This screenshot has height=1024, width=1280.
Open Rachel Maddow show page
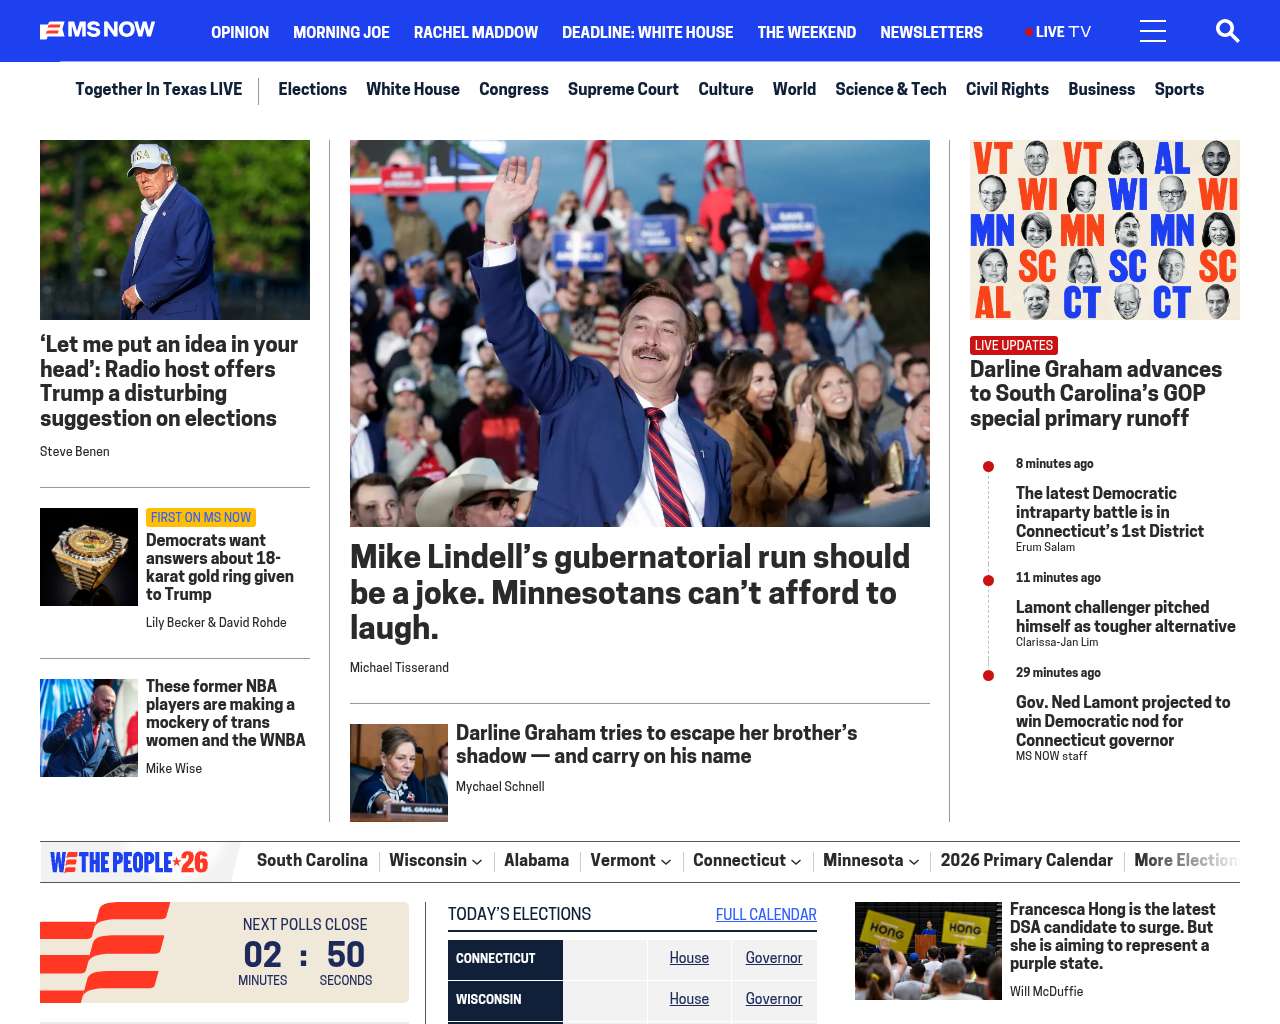tap(476, 32)
